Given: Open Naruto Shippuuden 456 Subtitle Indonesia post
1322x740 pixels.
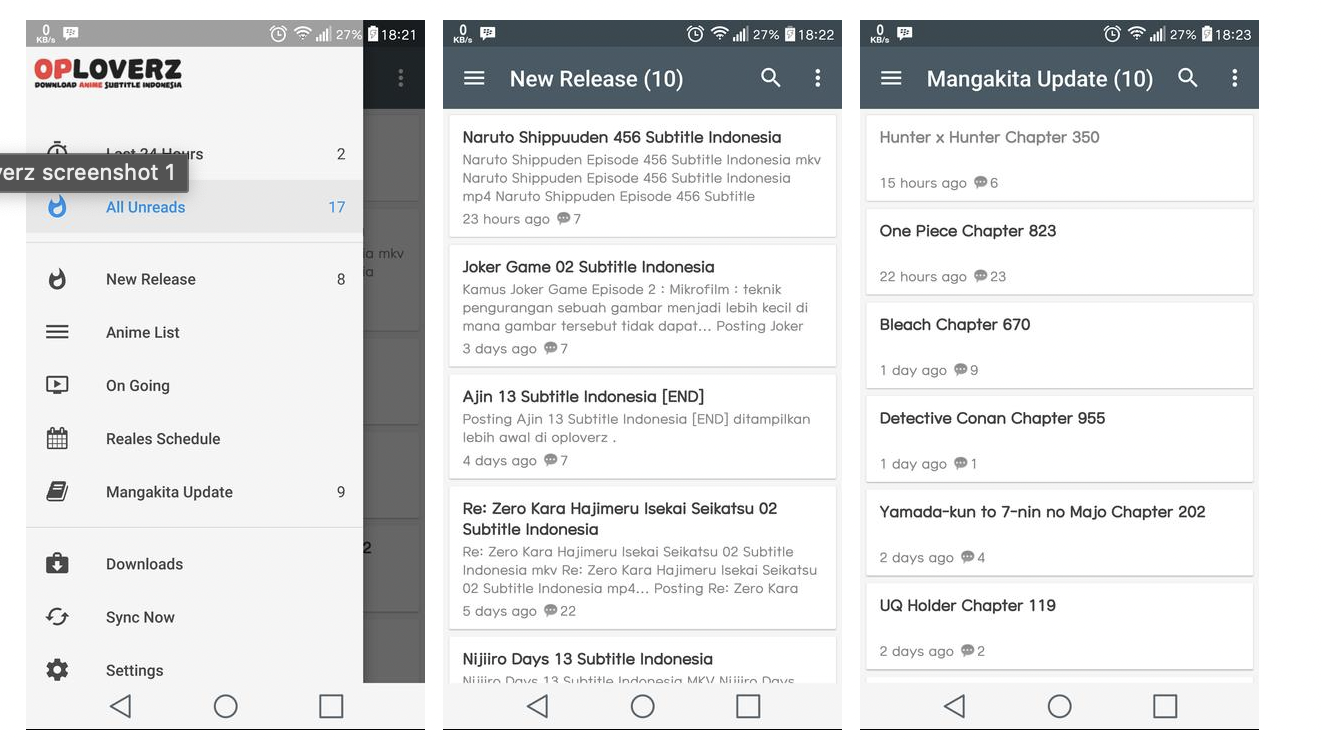Looking at the screenshot, I should [642, 176].
